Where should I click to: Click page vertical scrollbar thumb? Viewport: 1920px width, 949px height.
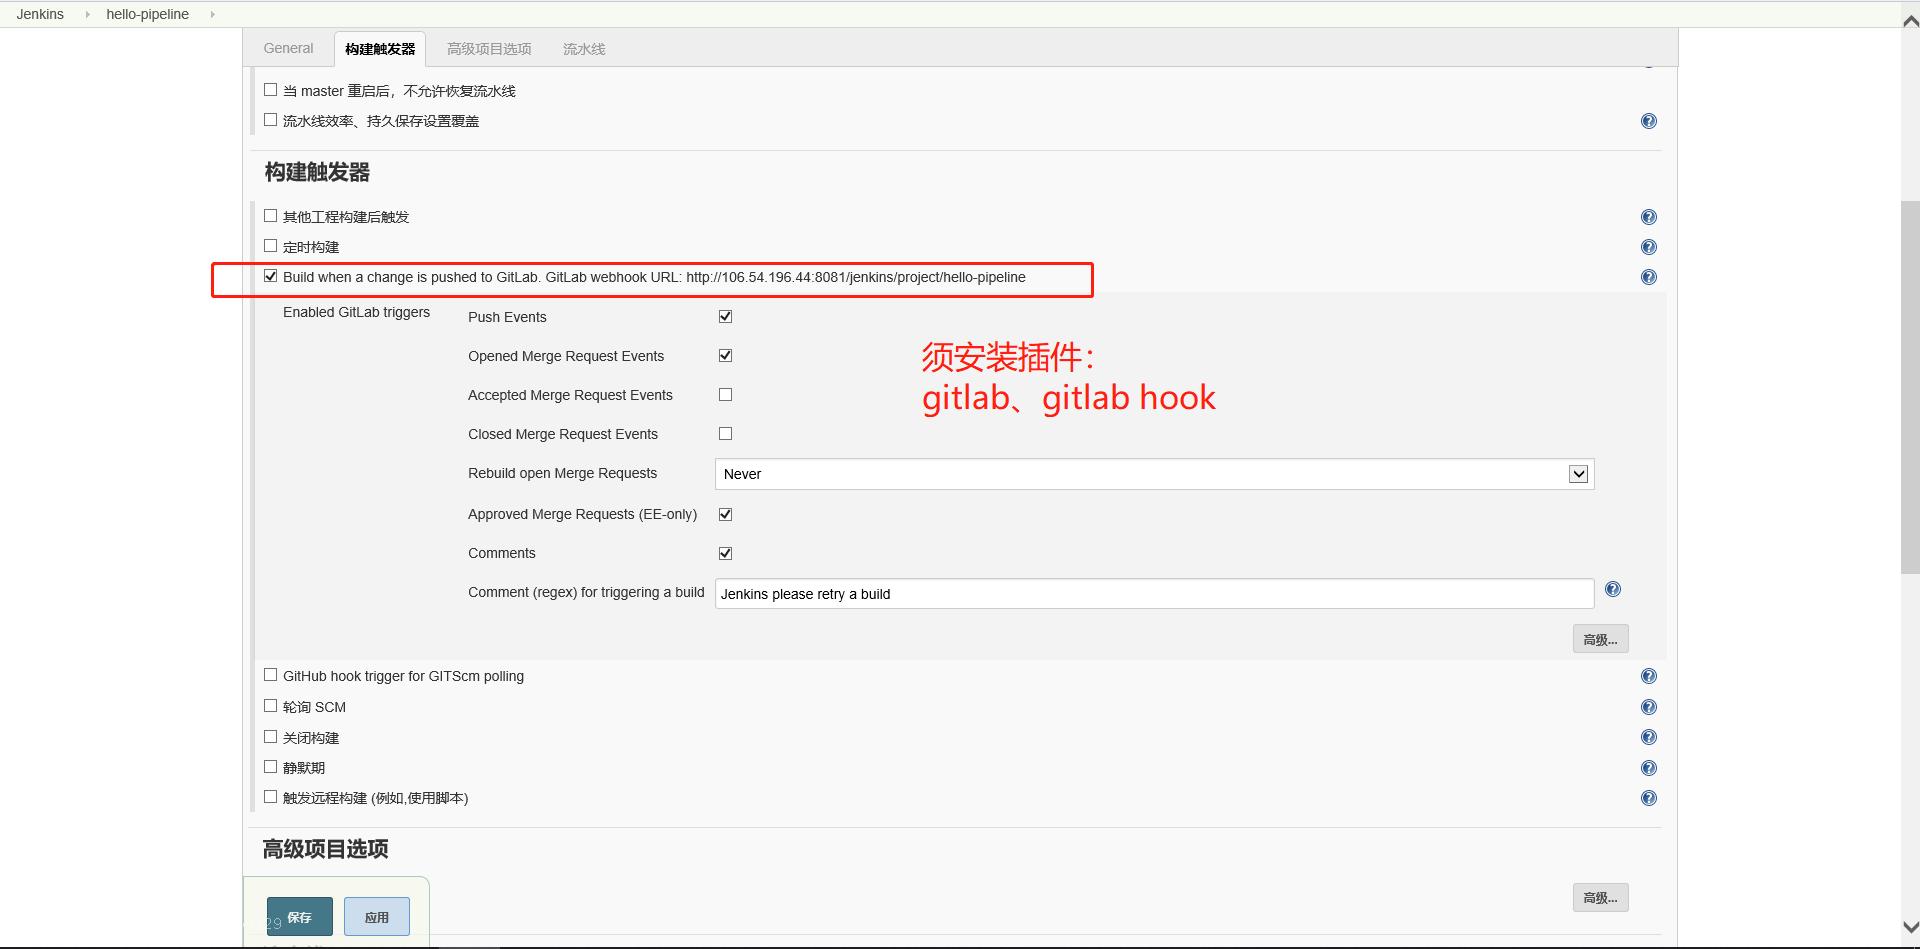pos(1910,387)
